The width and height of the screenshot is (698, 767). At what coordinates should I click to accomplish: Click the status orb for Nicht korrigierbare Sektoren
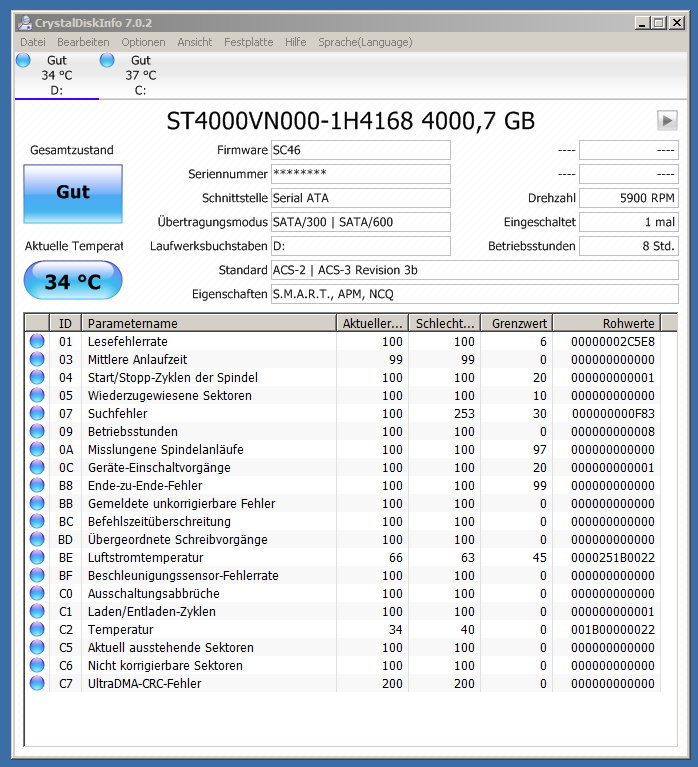(x=37, y=665)
